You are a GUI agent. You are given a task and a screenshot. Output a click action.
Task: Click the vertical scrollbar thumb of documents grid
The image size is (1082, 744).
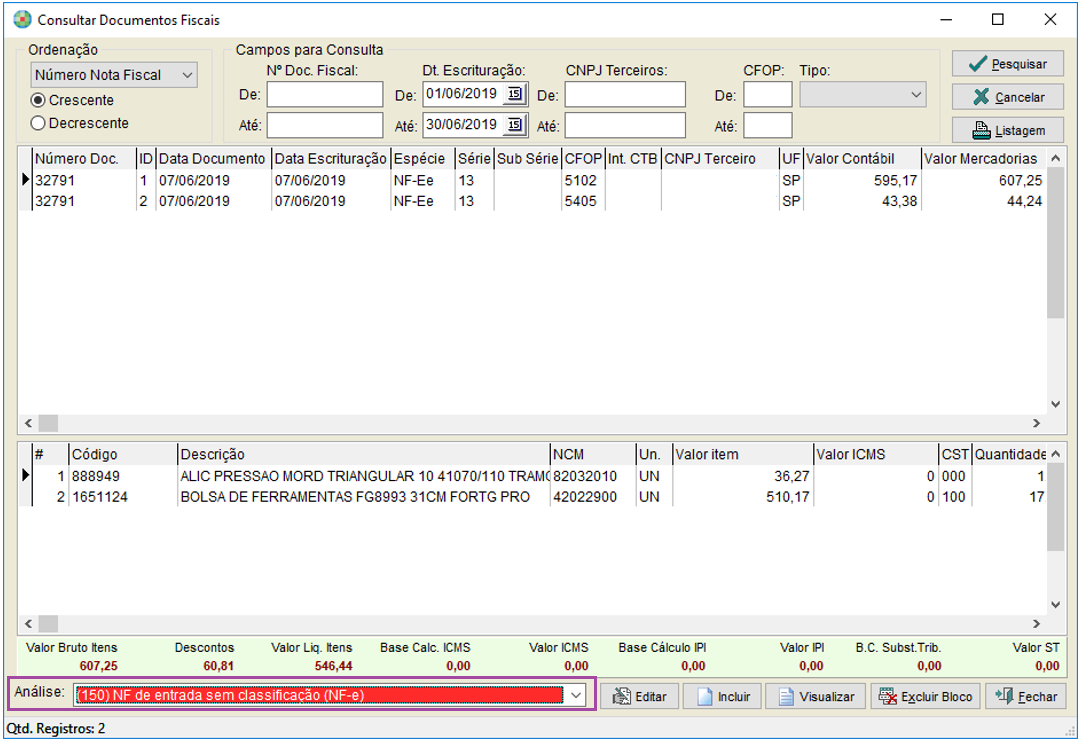(1055, 242)
